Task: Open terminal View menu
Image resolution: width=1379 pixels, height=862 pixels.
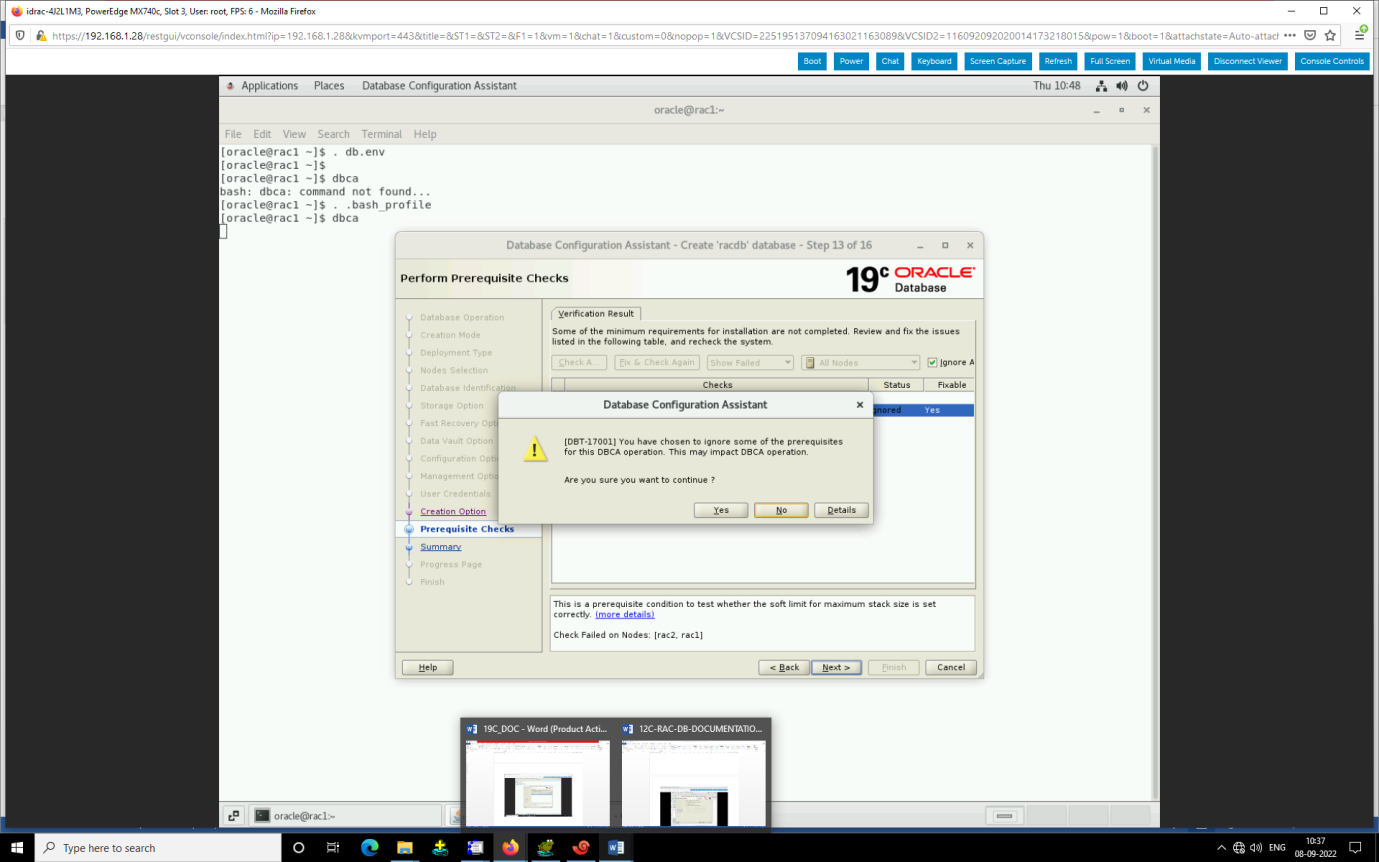Action: point(294,134)
